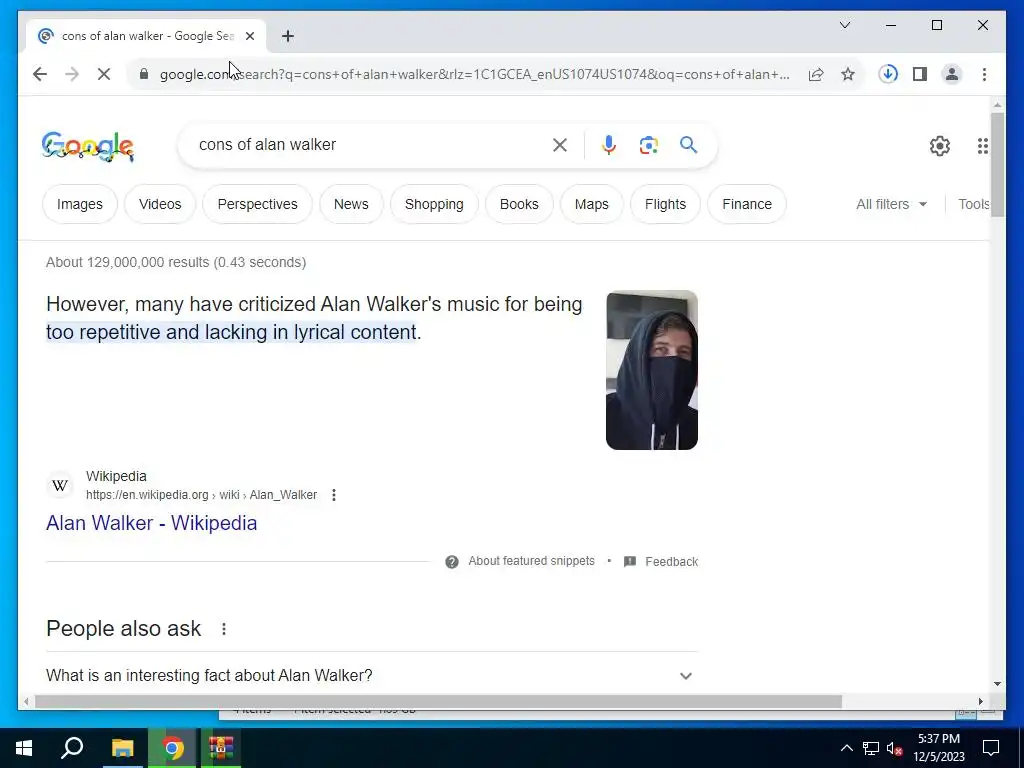Share this page icon in address bar

(x=816, y=74)
